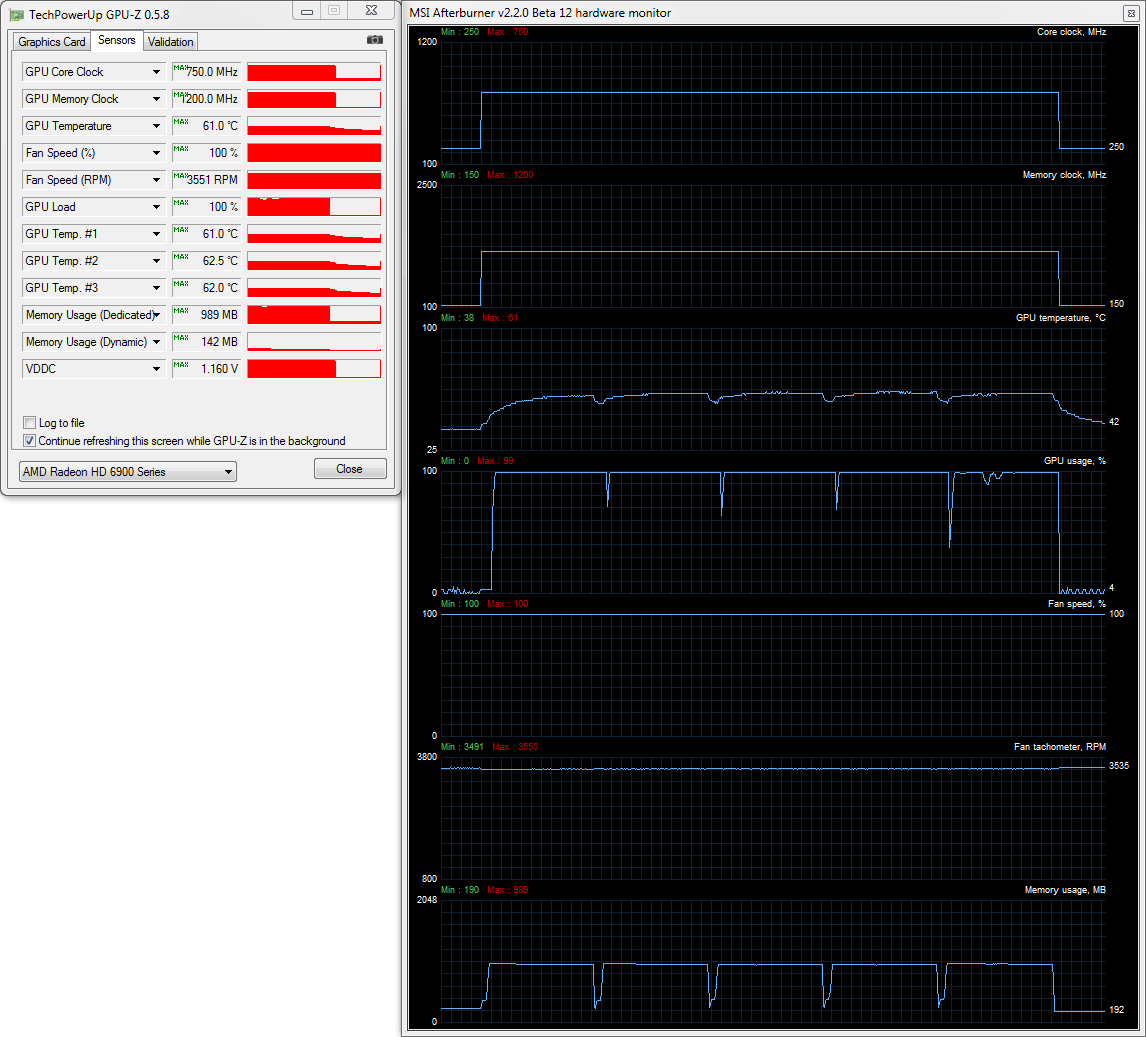Click the Close button in GPU-Z
Viewport: 1146px width, 1037px height.
(350, 469)
